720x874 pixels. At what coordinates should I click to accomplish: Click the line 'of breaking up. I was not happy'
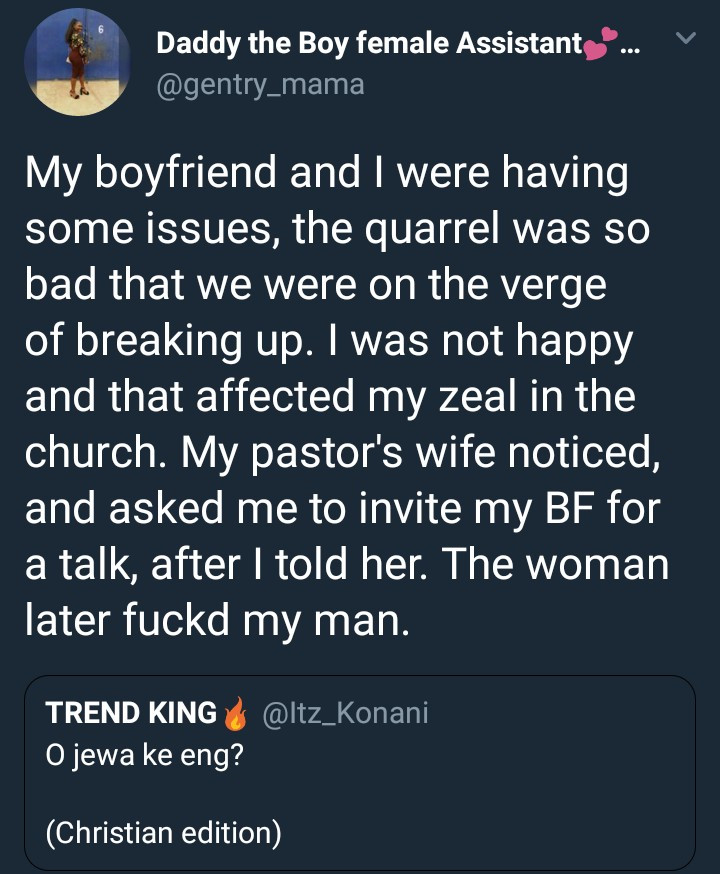tap(329, 343)
